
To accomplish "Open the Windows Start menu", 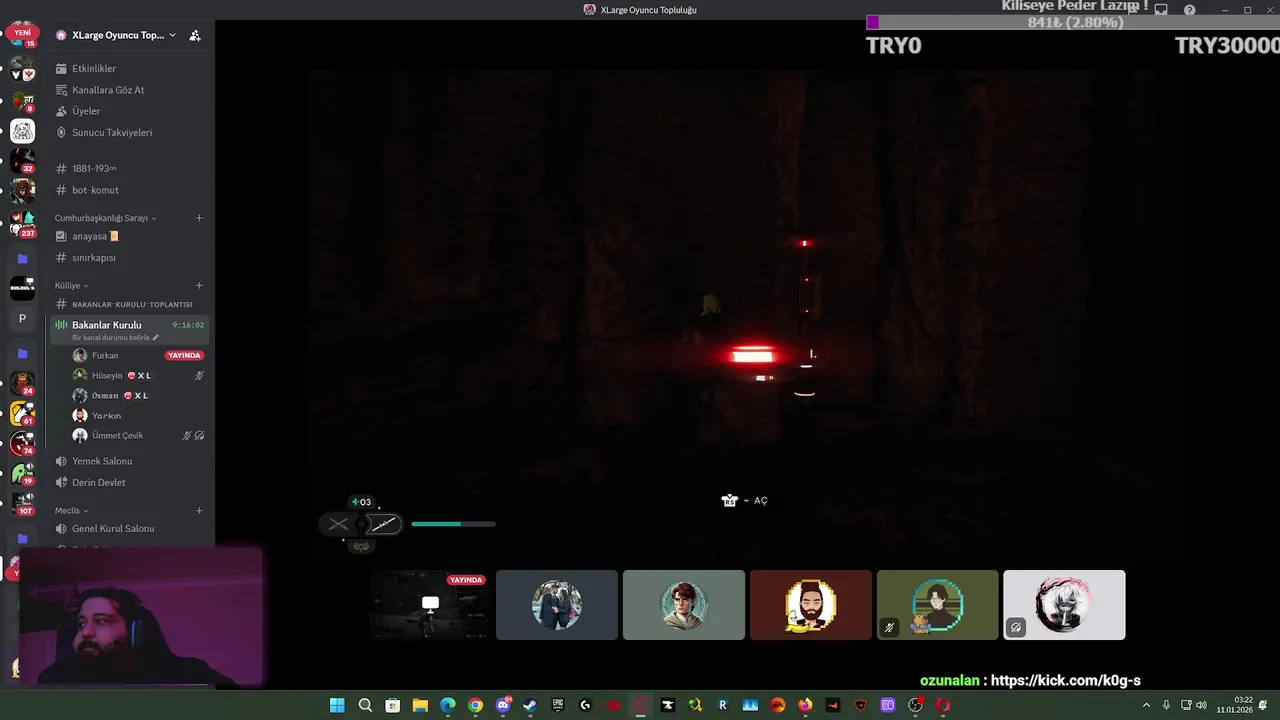I will coord(337,705).
